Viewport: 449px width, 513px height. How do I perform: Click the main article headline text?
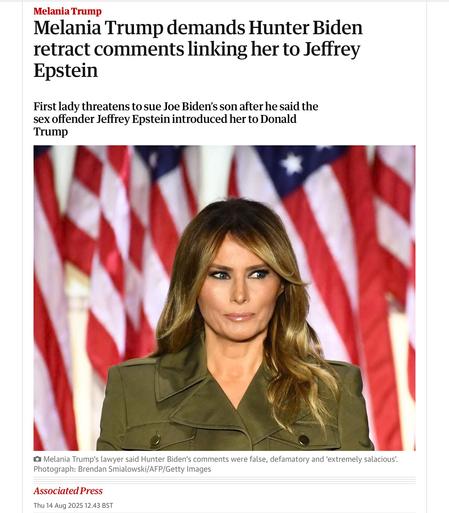click(198, 49)
